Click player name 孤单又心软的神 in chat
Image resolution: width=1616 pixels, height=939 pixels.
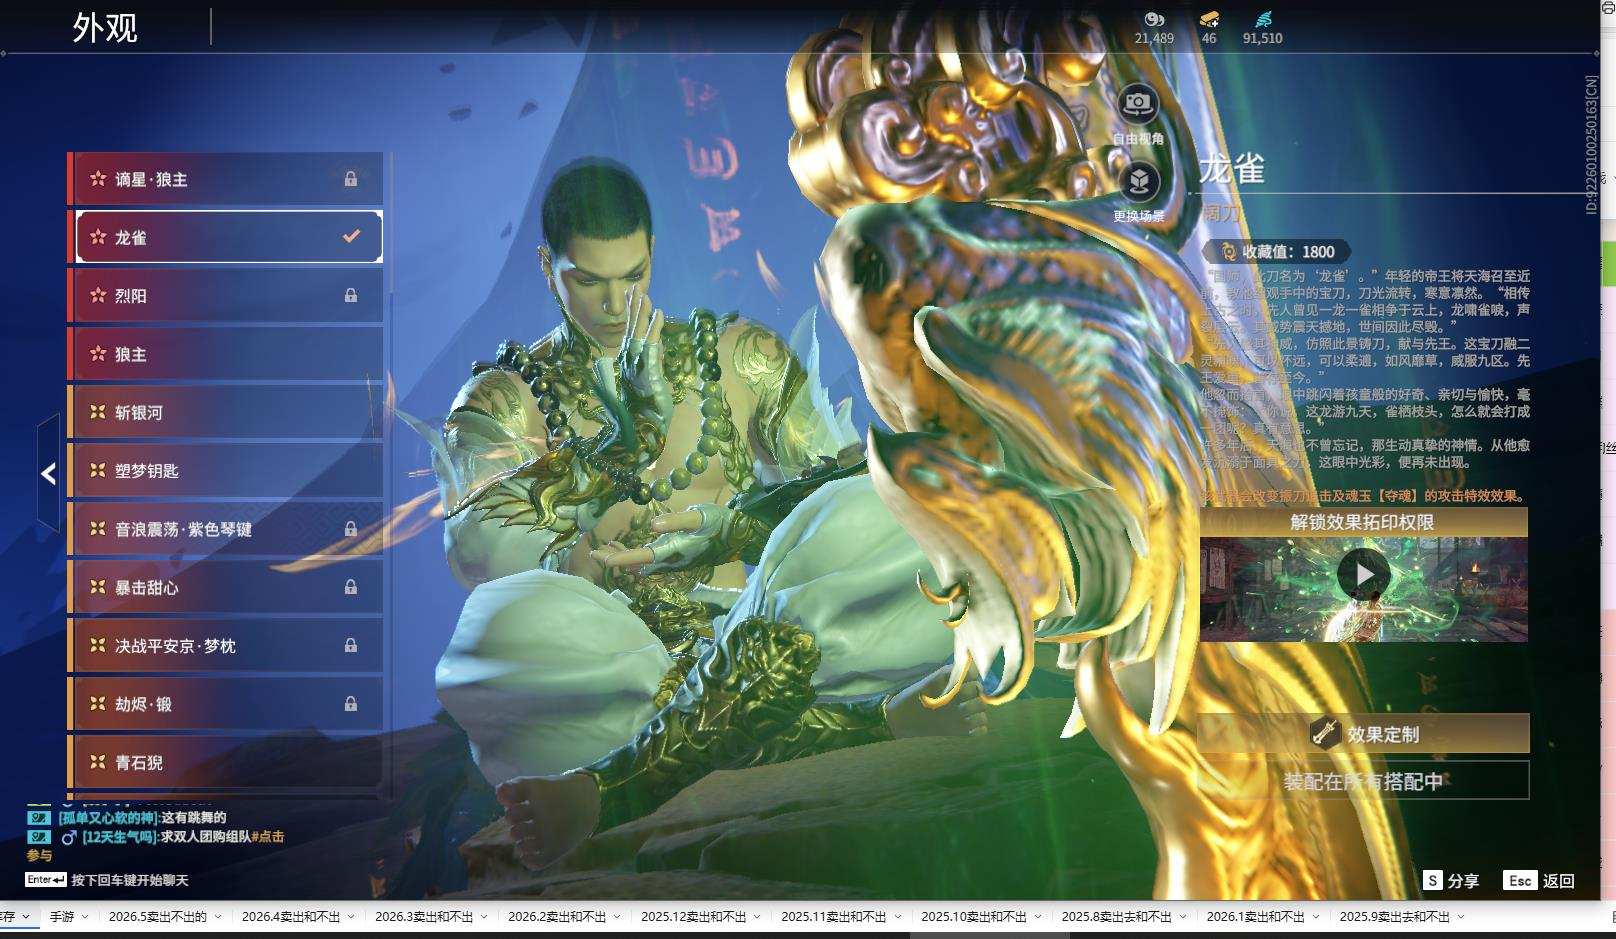coord(109,818)
